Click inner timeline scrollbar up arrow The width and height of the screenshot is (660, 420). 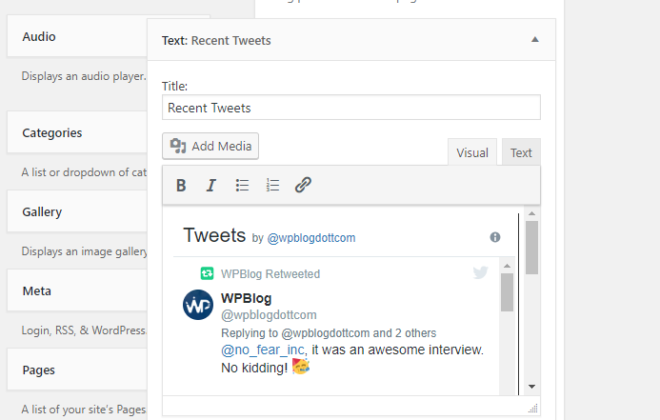[x=507, y=266]
